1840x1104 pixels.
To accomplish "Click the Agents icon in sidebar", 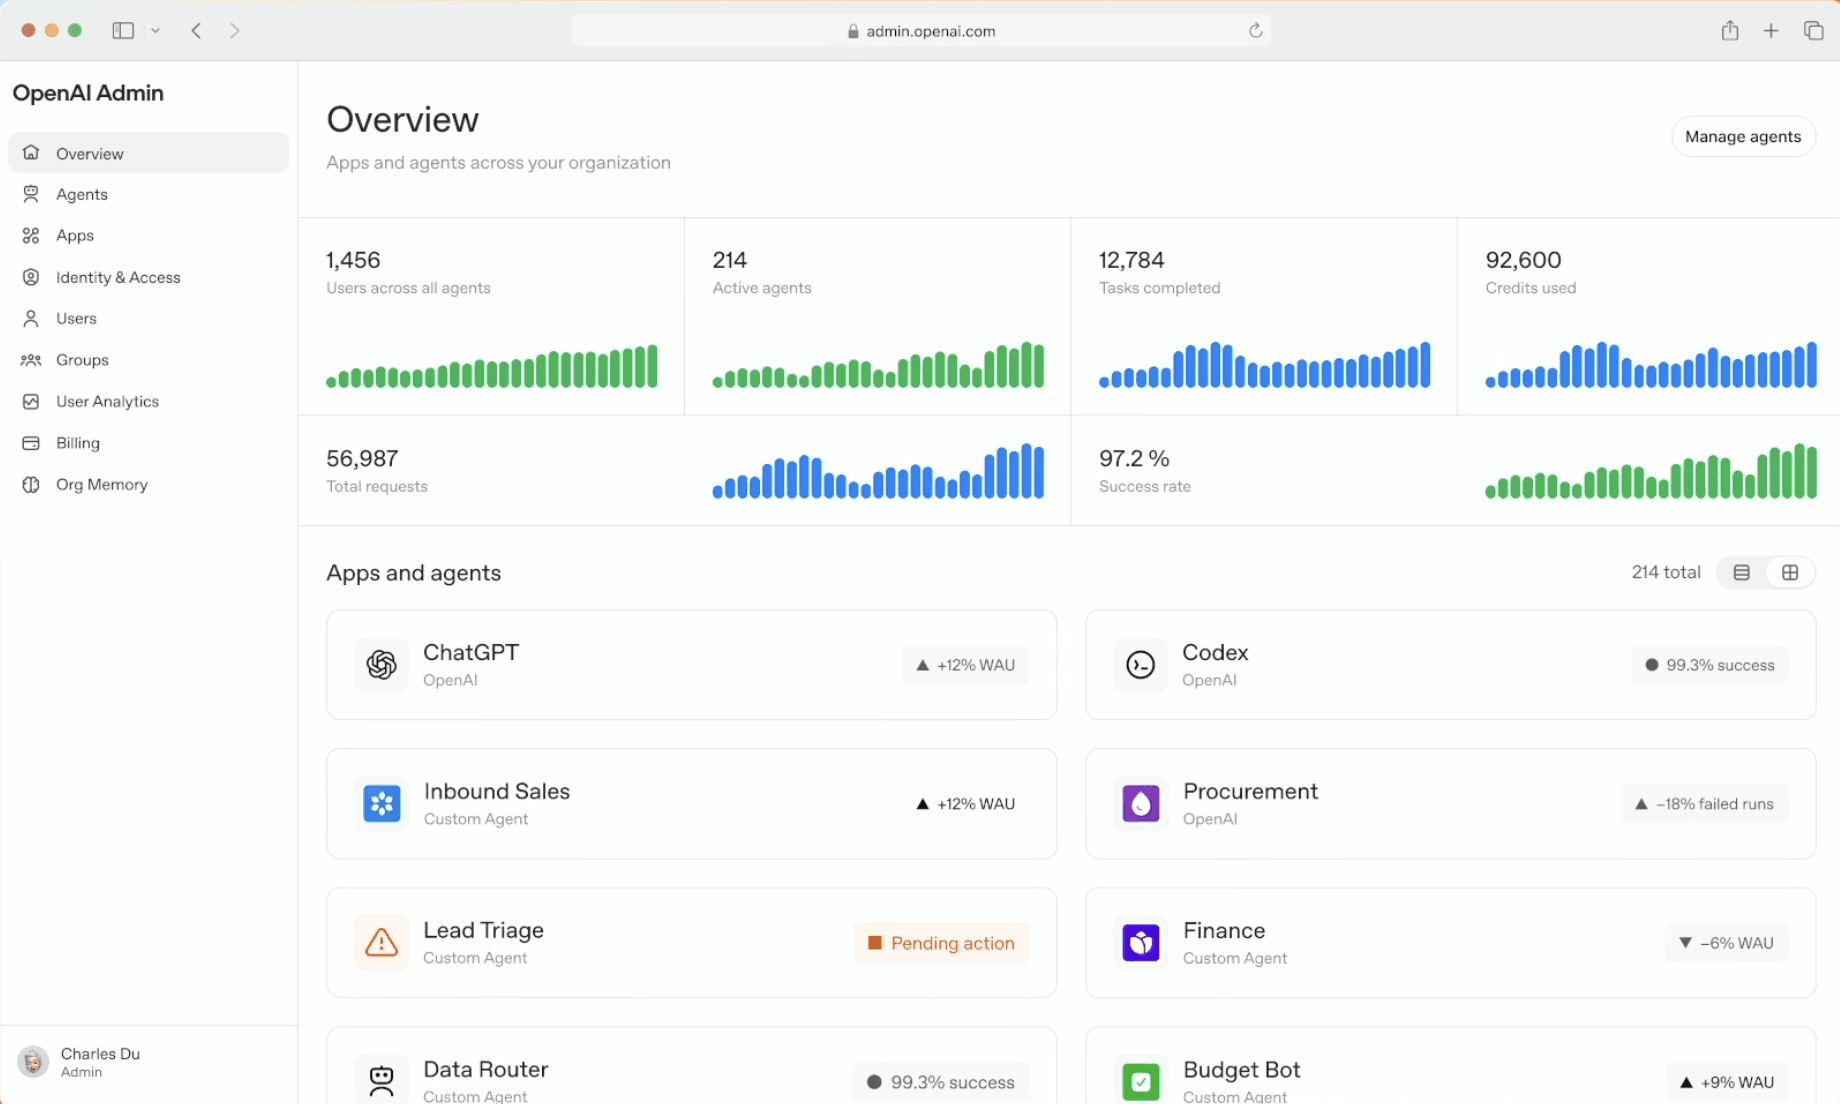I will (x=31, y=194).
